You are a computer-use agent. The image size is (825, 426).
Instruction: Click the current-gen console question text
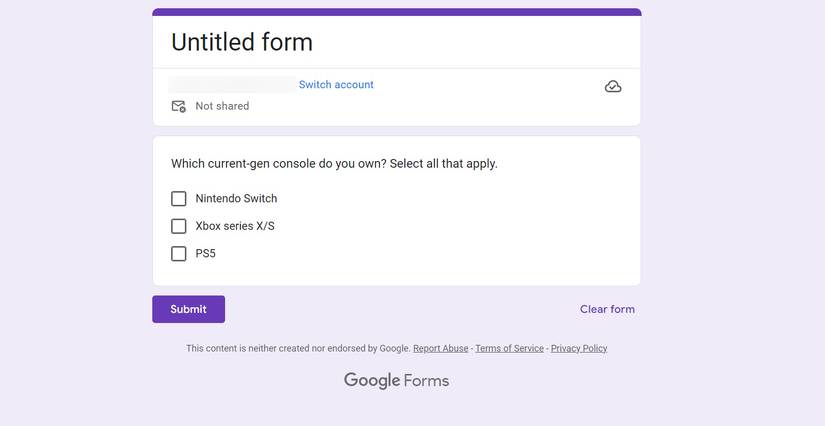[334, 163]
